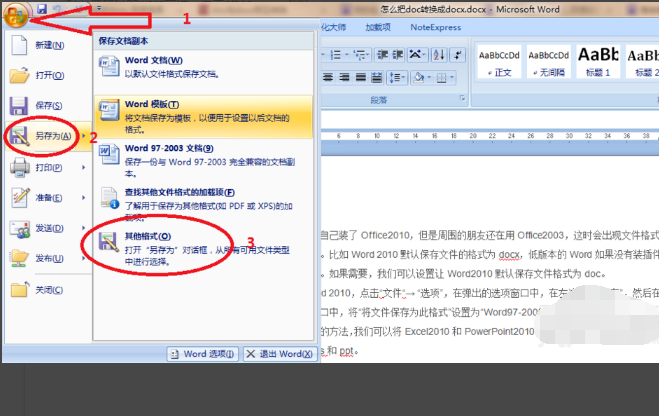
Task: Apply the 正文 style
Action: [499, 62]
